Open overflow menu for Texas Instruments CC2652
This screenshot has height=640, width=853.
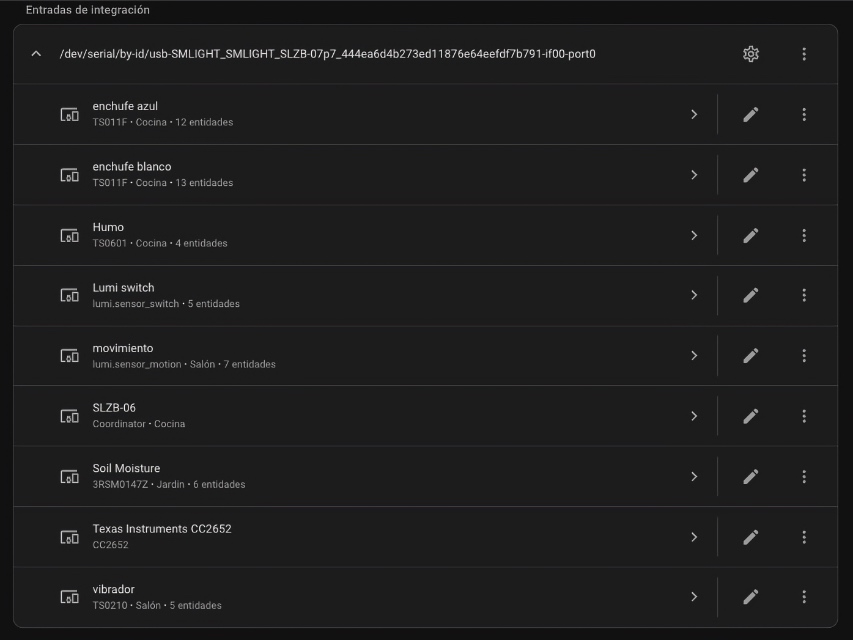[804, 537]
